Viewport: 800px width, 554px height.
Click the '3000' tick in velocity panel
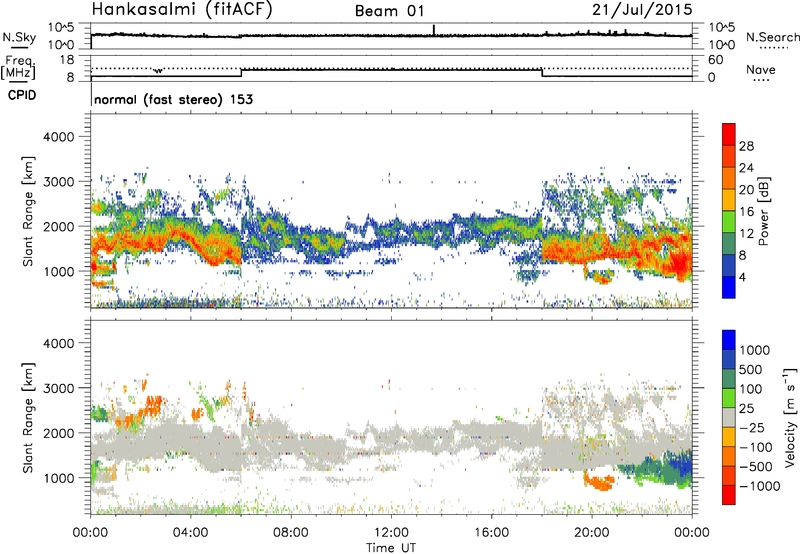(58, 388)
